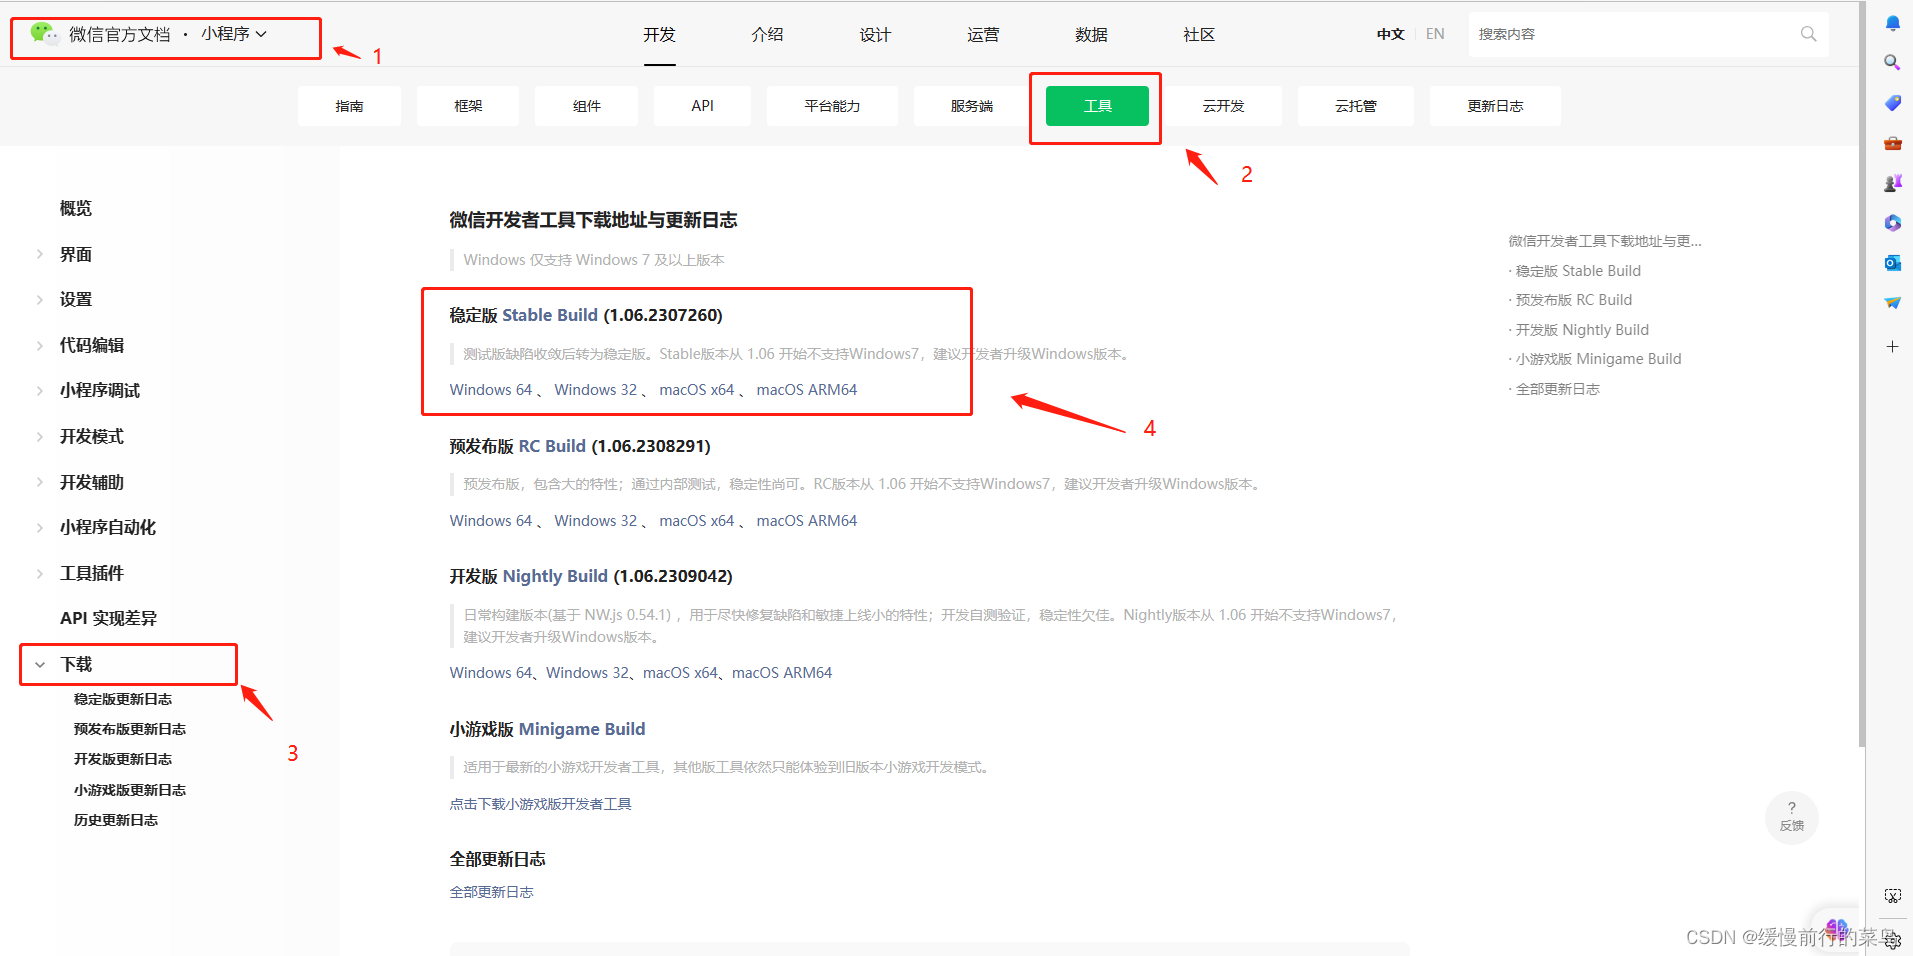
Task: Open the 小程序 dropdown in the header
Action: (x=234, y=34)
